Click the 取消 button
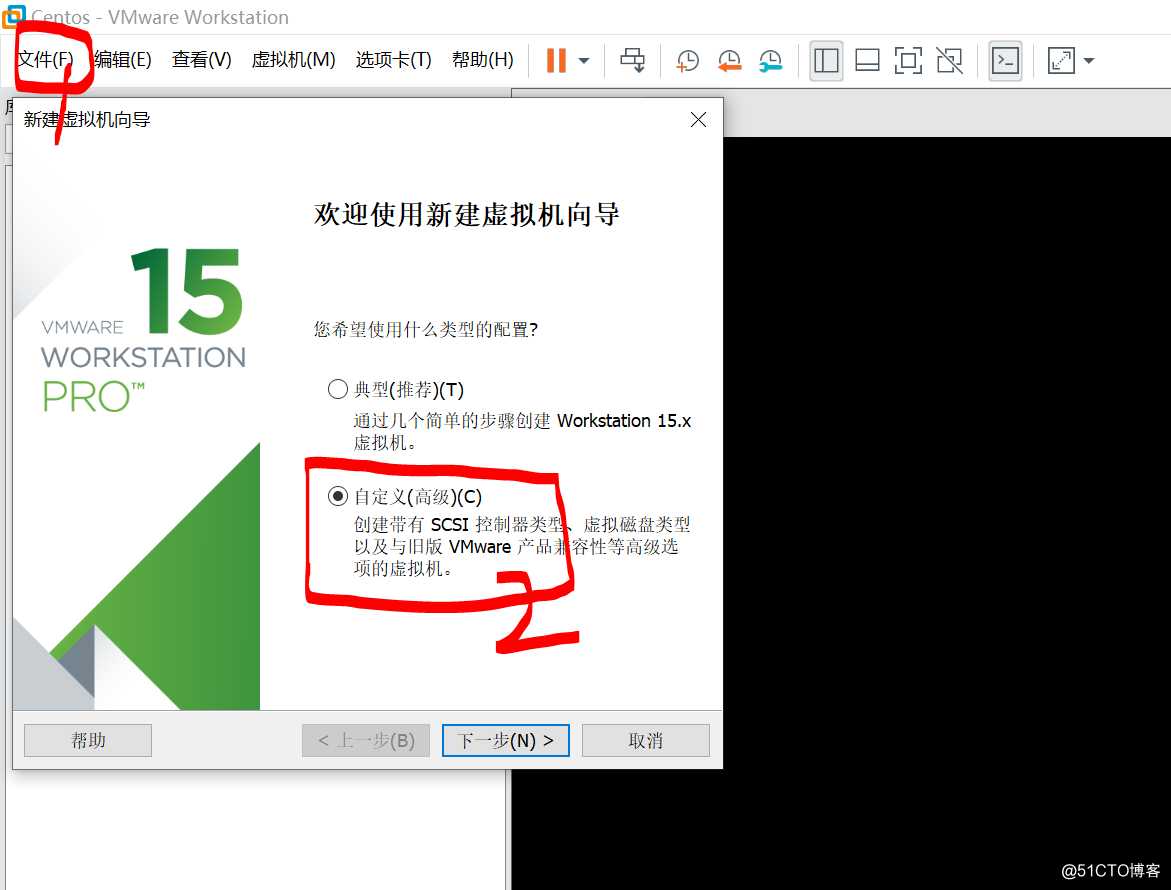This screenshot has height=890, width=1171. (x=645, y=740)
